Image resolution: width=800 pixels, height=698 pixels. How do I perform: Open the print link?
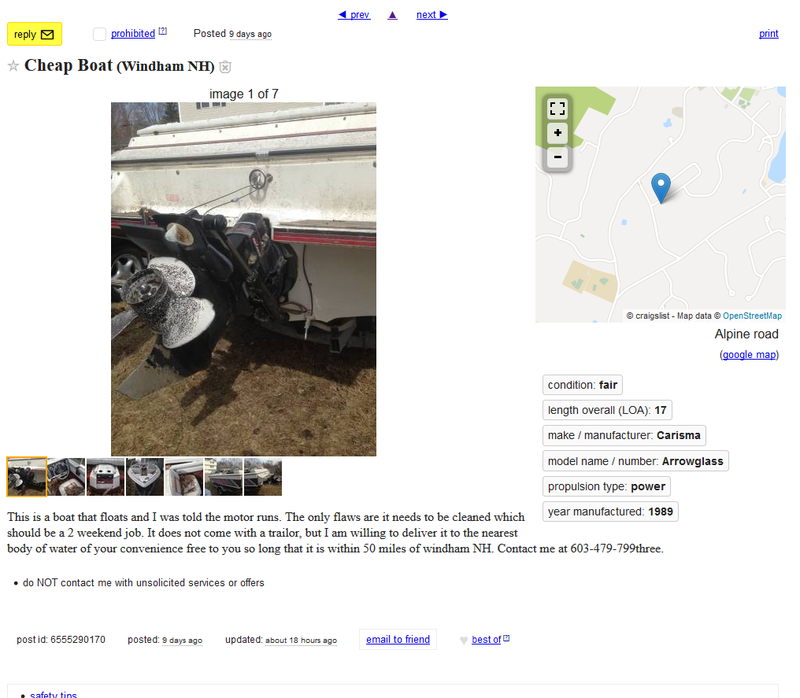[768, 34]
